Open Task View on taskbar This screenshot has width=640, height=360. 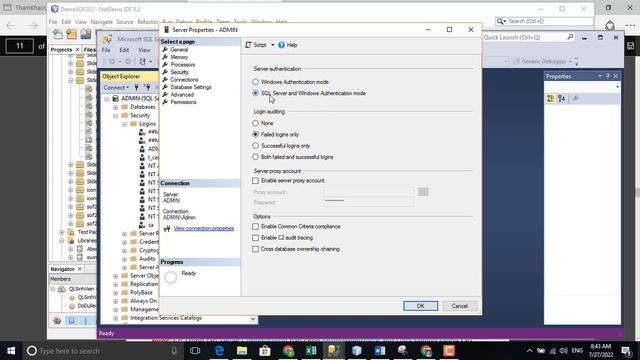tap(195, 351)
